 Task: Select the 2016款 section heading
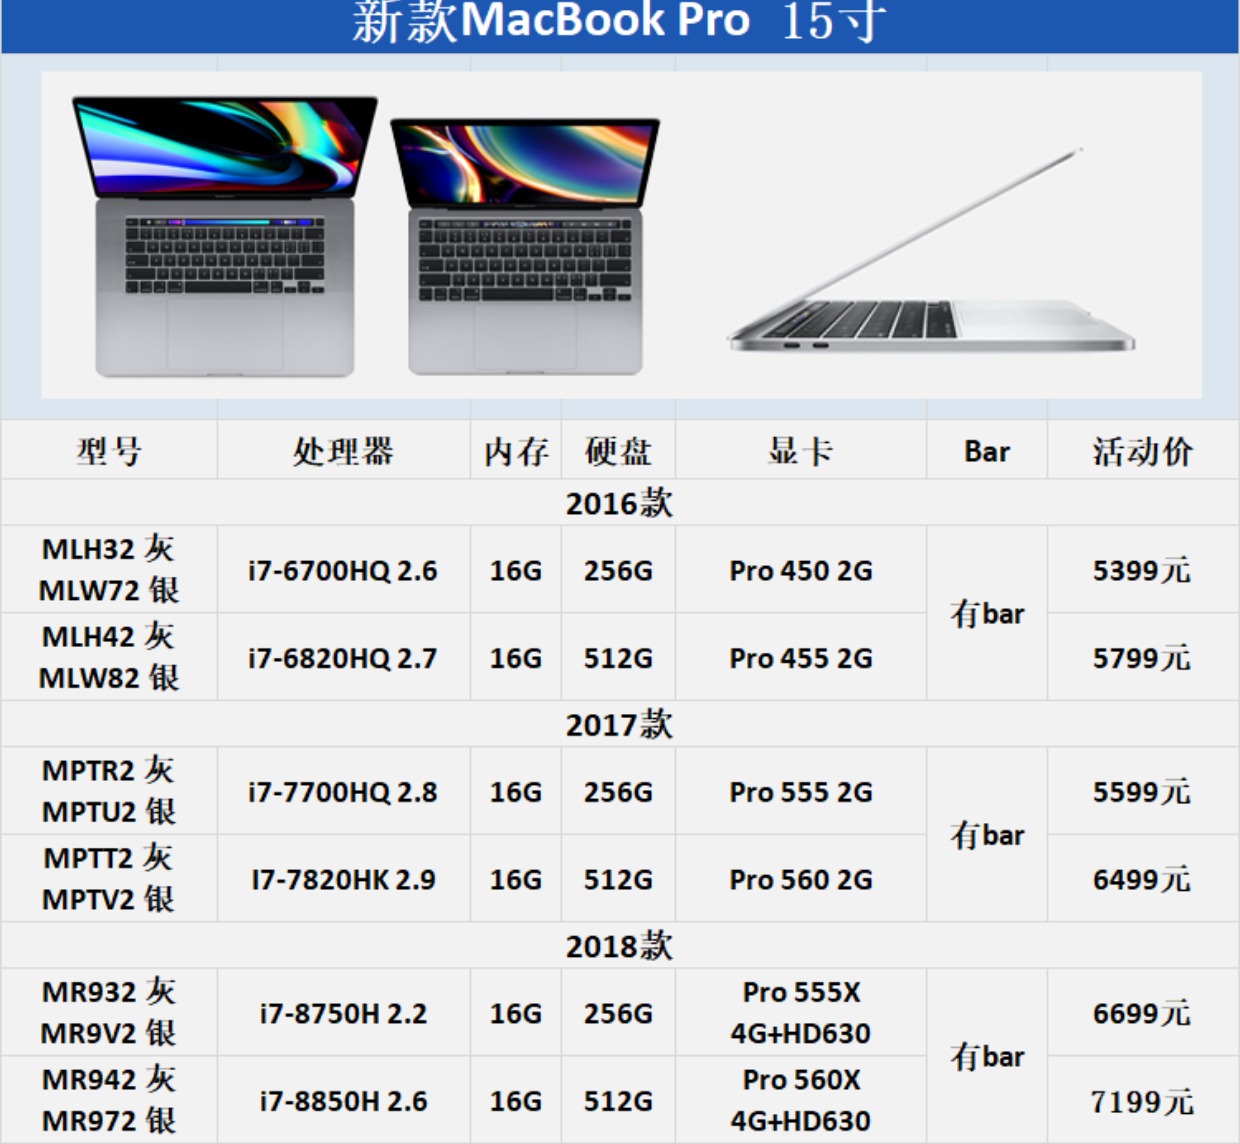(x=619, y=503)
